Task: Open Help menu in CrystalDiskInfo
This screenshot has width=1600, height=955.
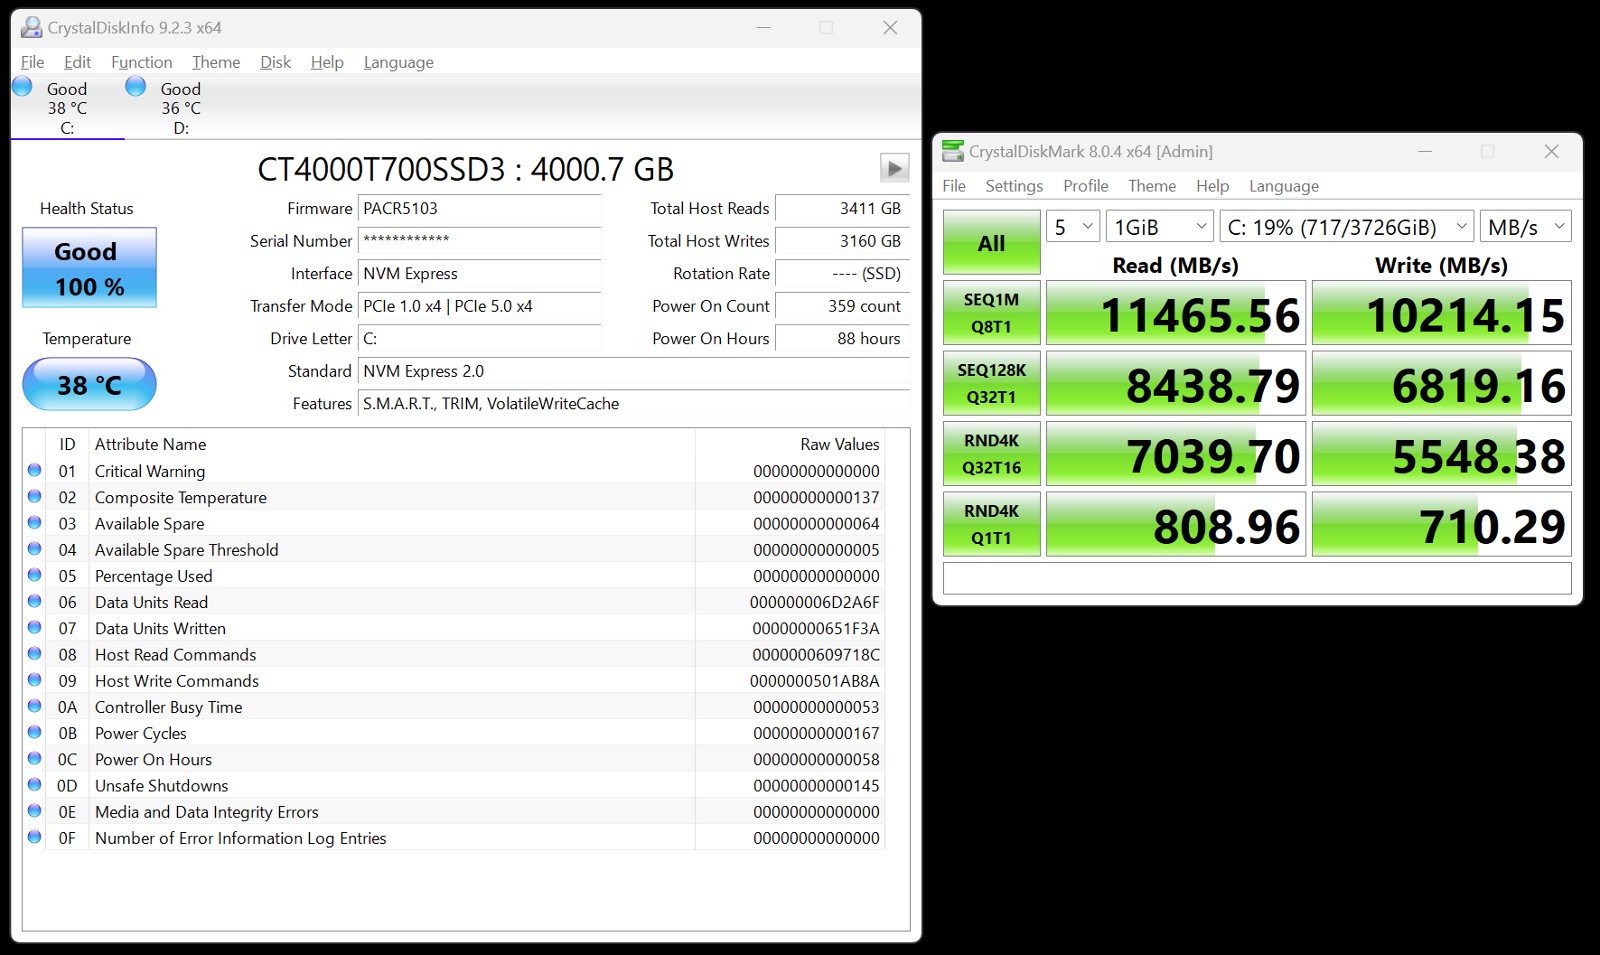Action: (327, 62)
